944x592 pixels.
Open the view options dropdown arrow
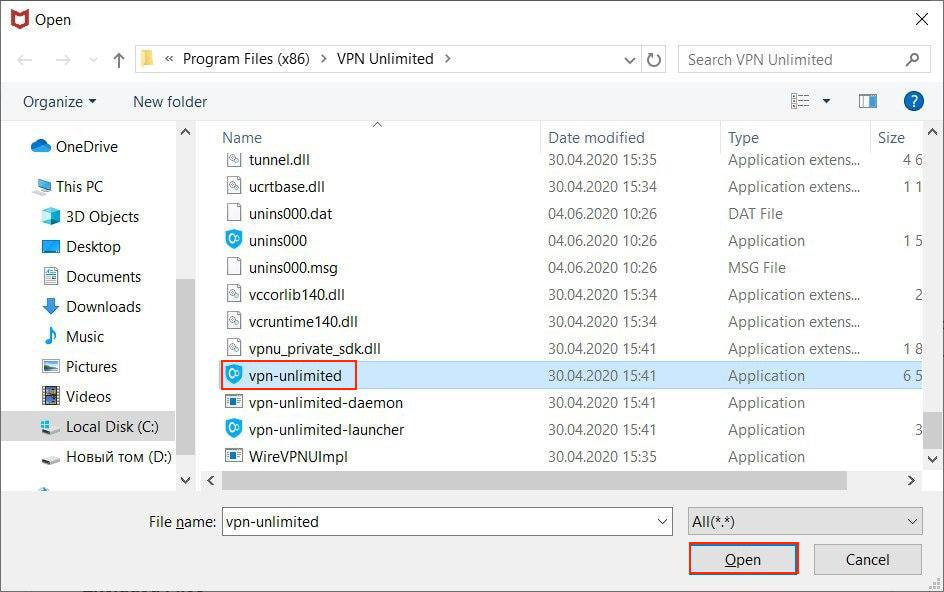[x=826, y=101]
